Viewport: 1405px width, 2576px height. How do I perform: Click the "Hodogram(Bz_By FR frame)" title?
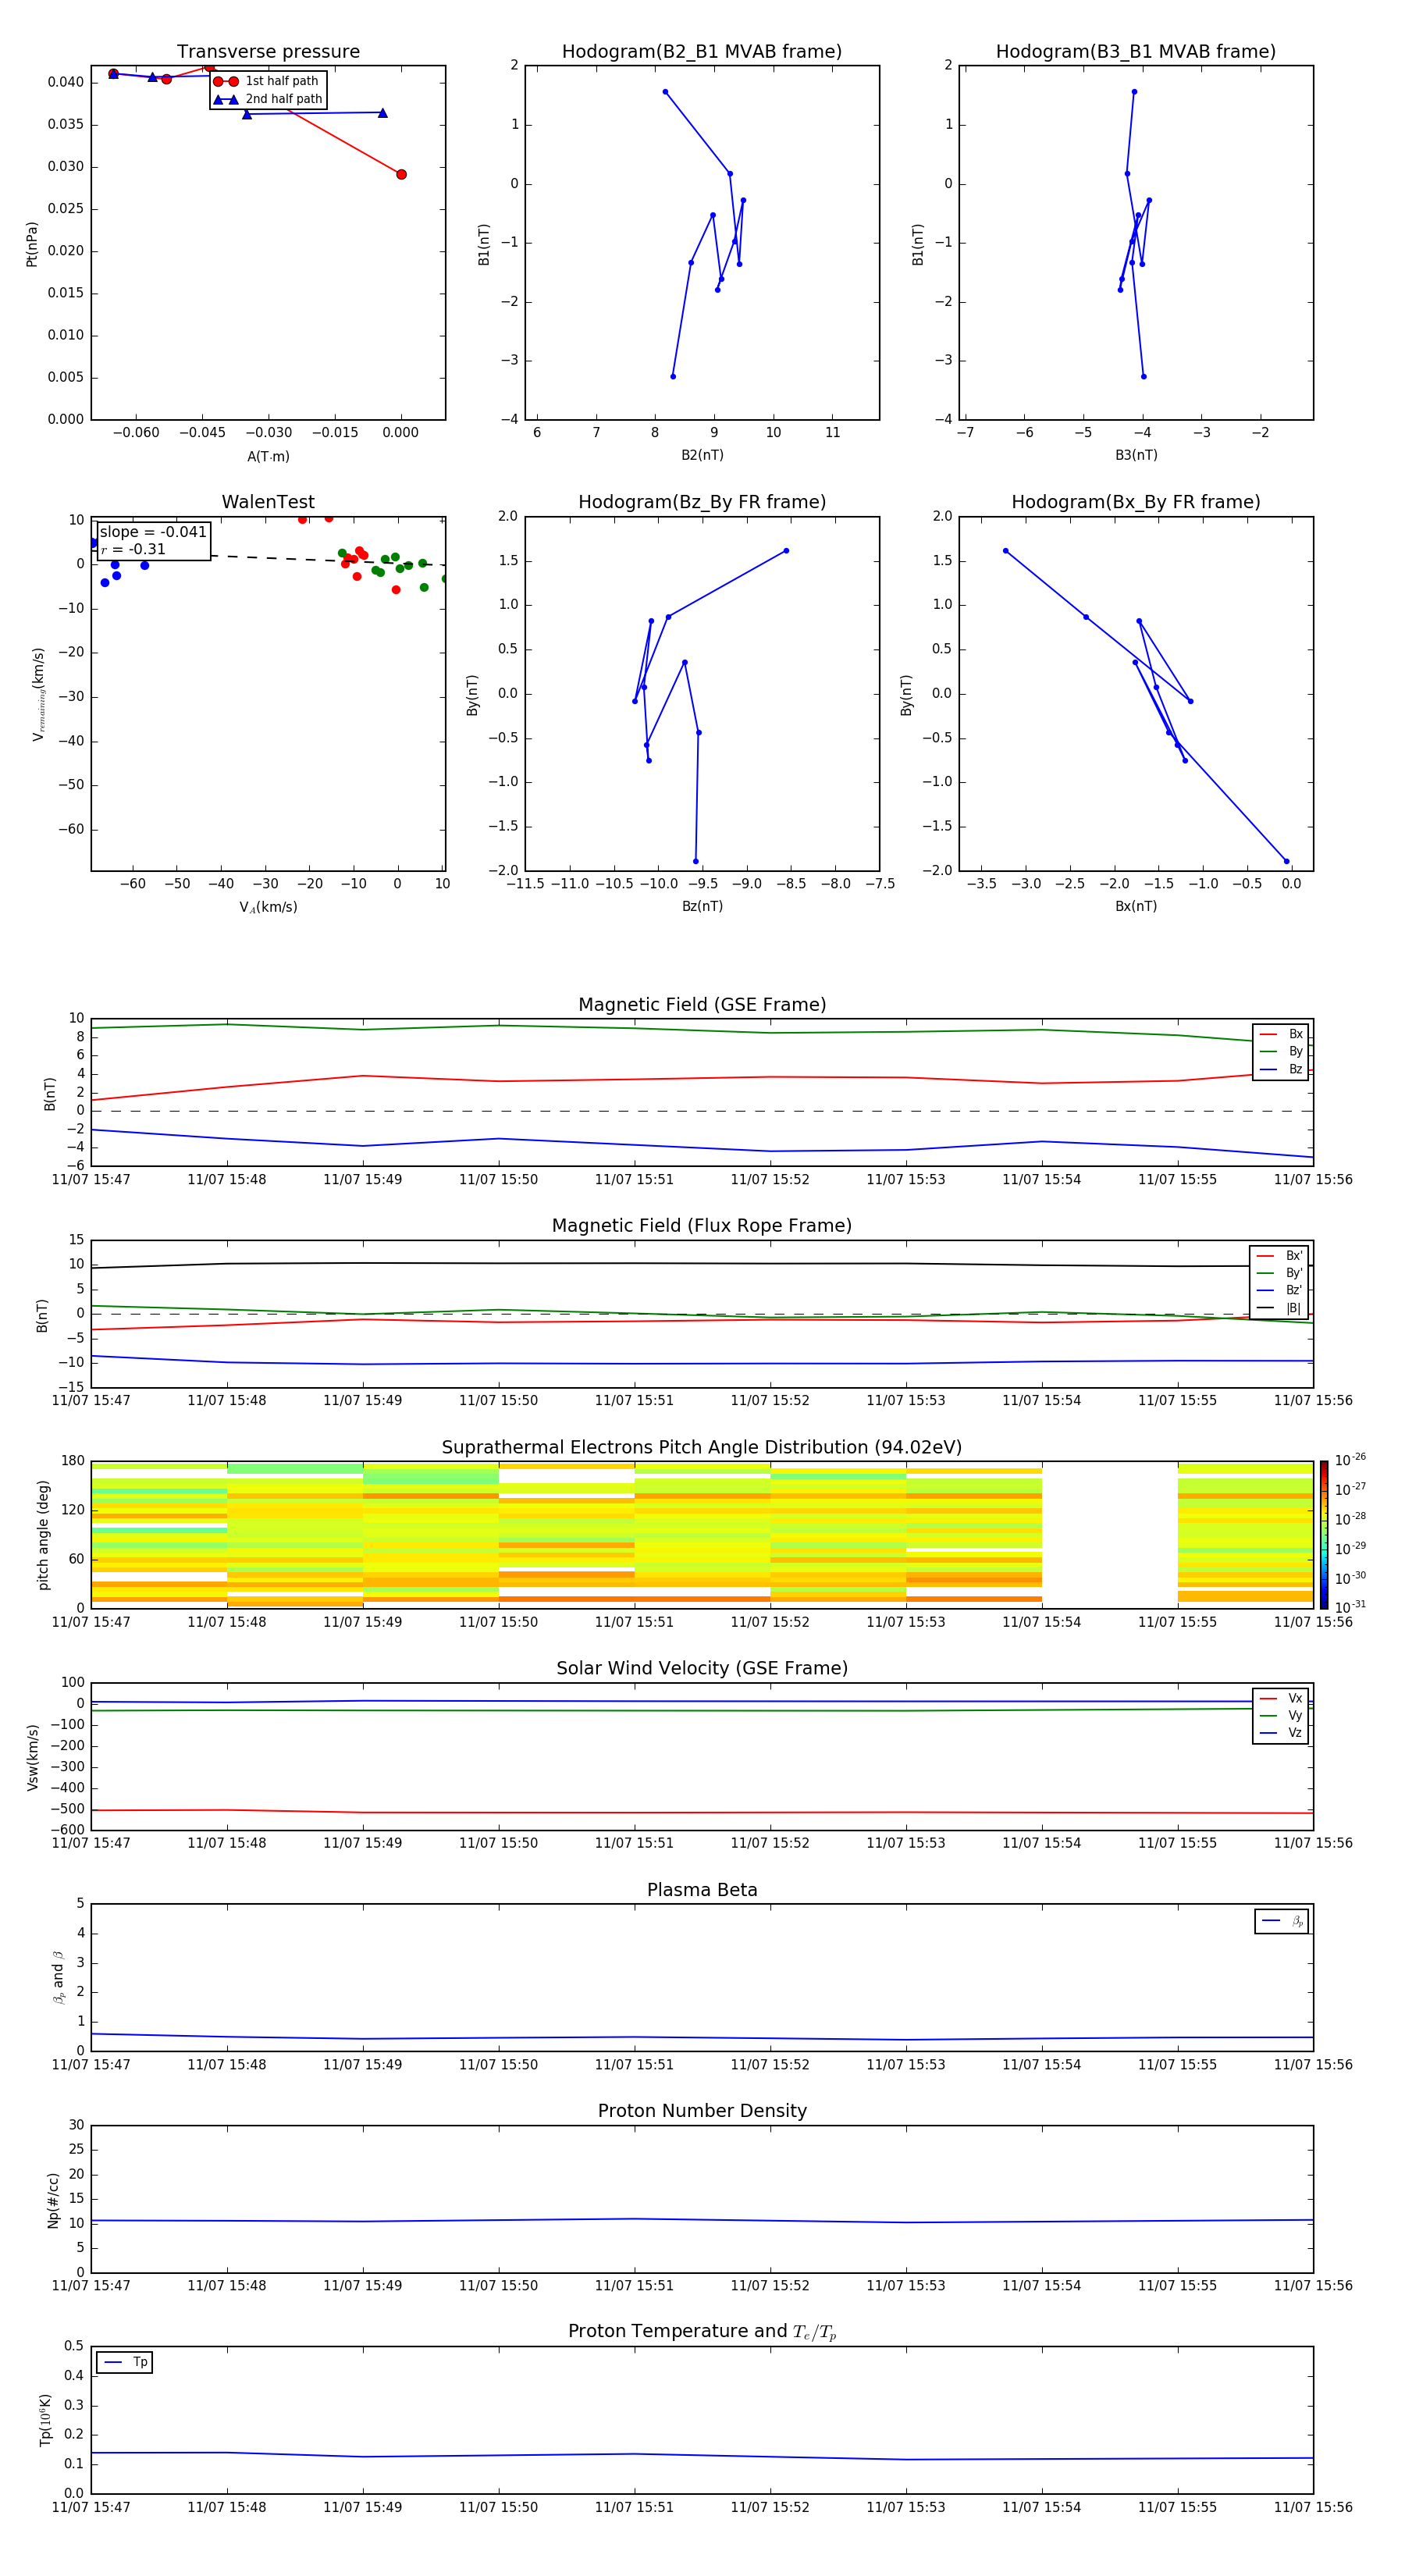click(x=702, y=502)
